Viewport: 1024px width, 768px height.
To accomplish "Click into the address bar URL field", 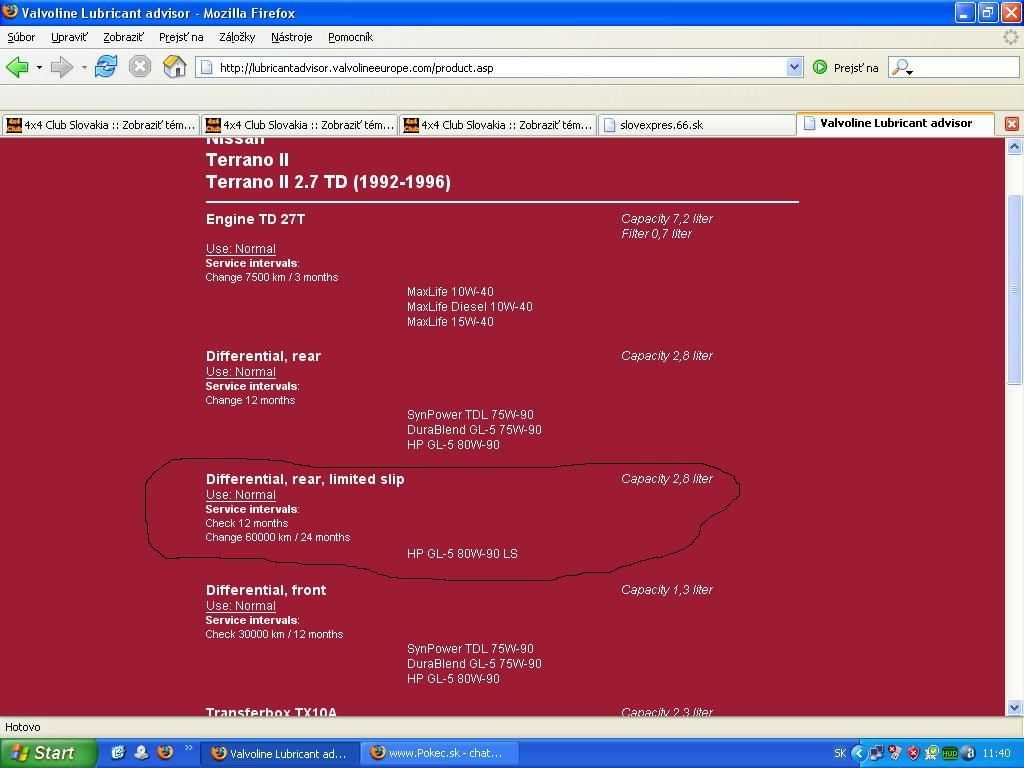I will (x=500, y=67).
